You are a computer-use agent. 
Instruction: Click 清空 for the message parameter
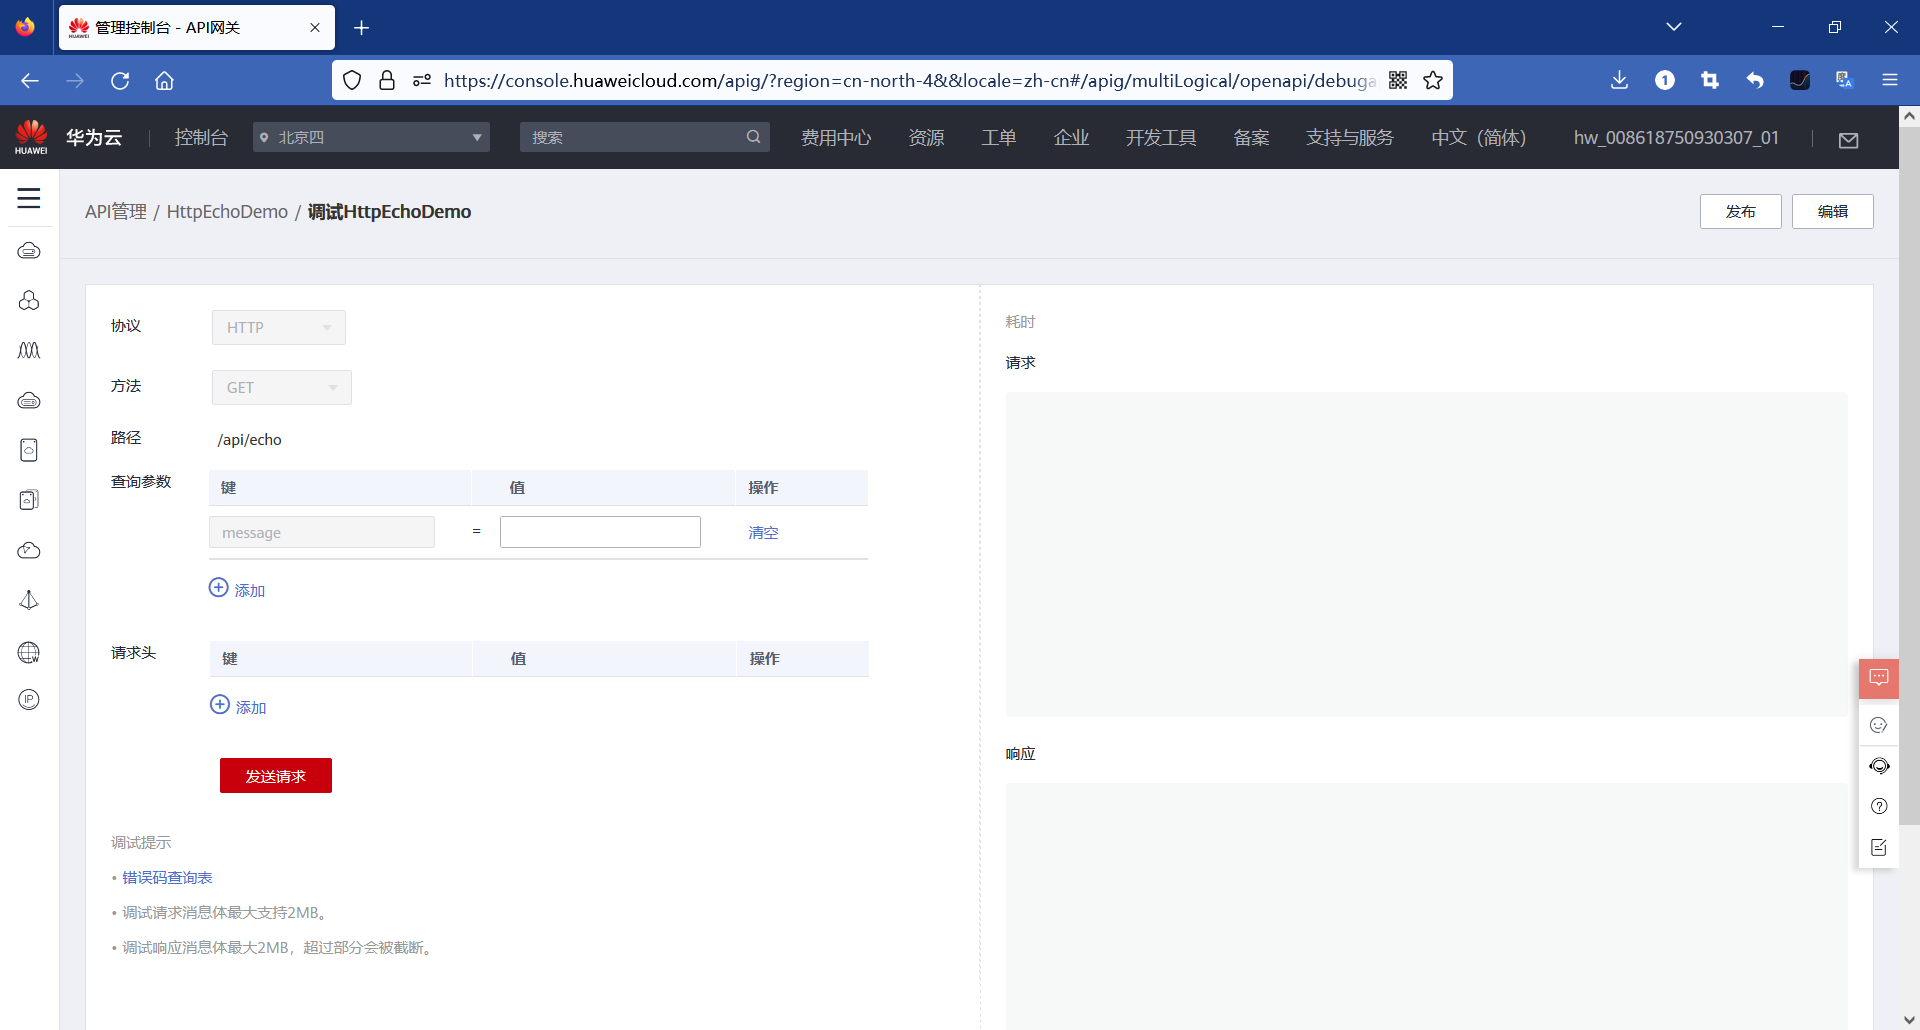(x=763, y=533)
